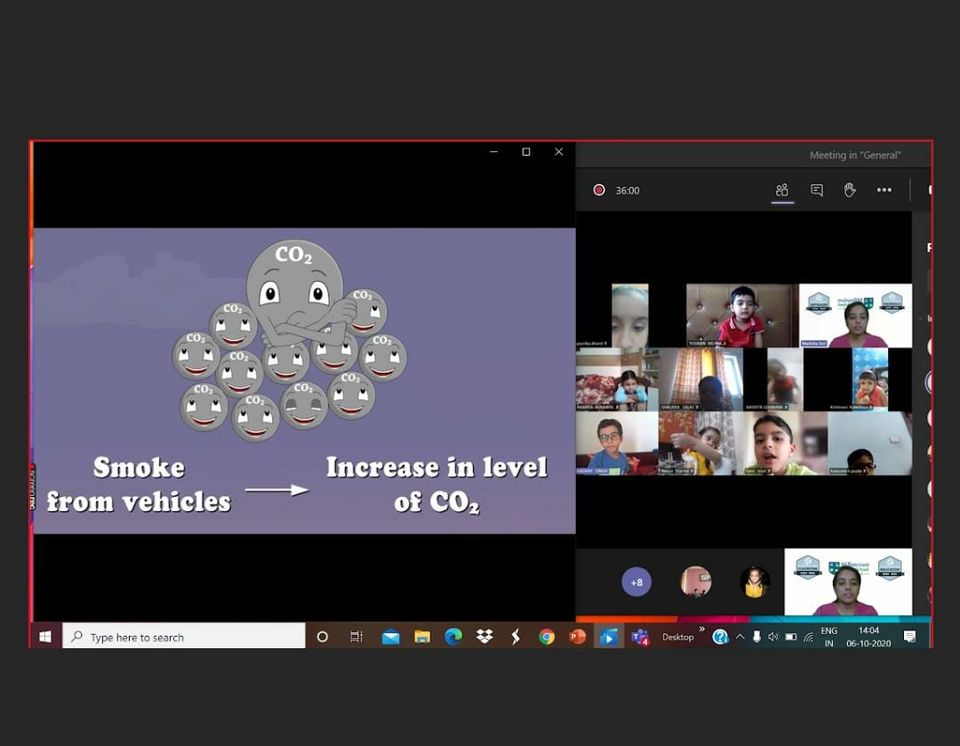Launch the Mail app from taskbar

pyautogui.click(x=390, y=638)
